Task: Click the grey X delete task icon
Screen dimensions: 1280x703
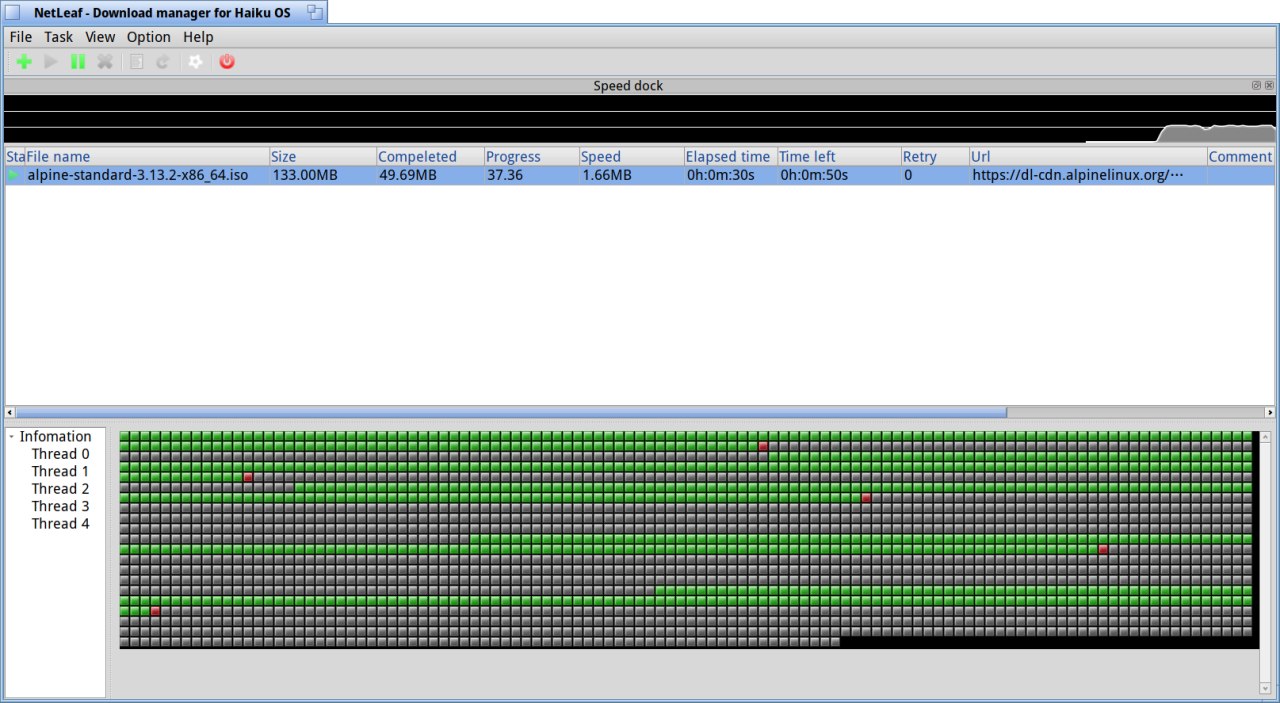Action: coord(105,62)
